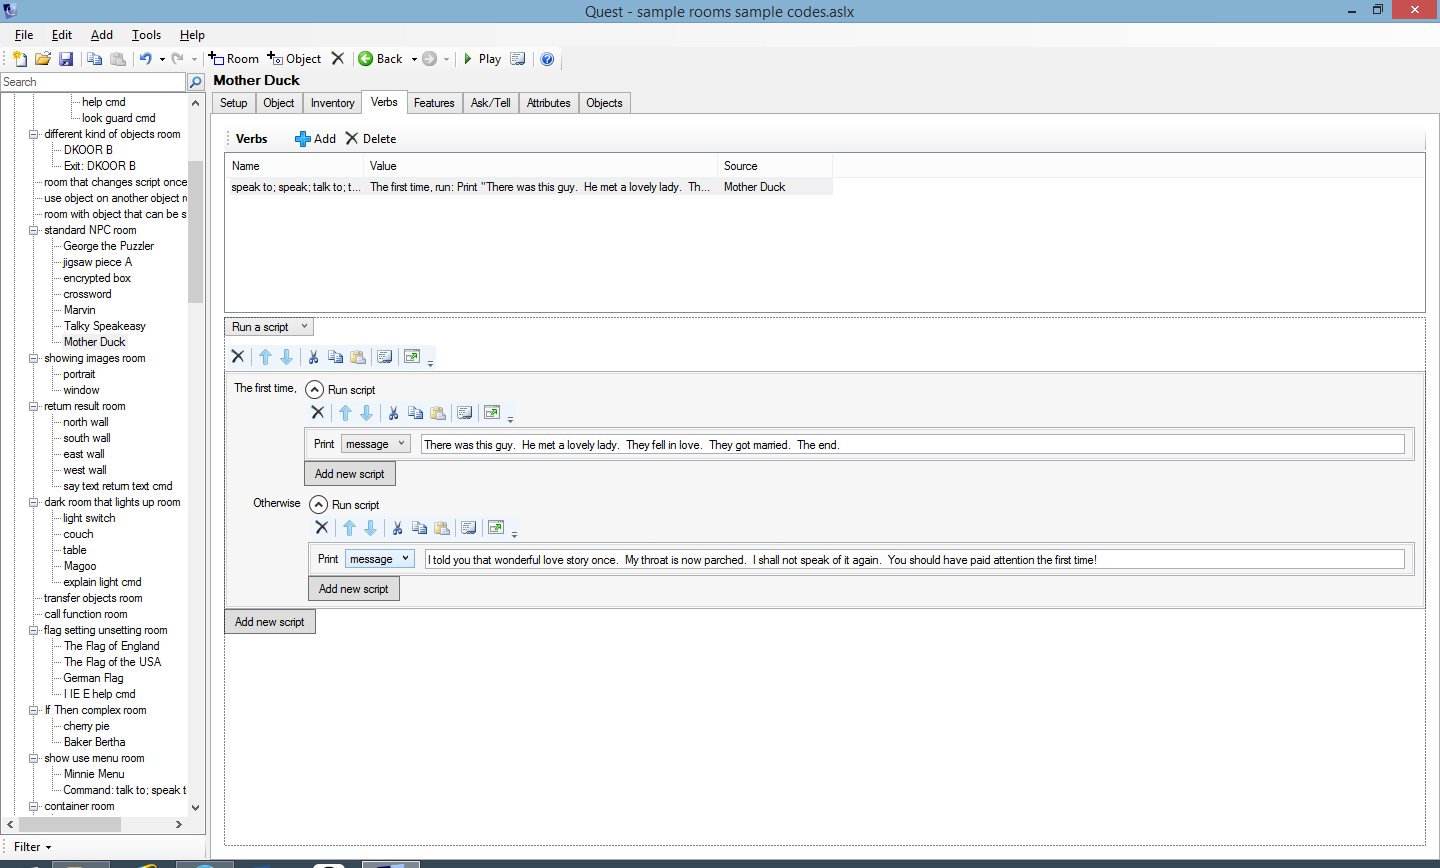Add a new verb with the plus icon

tap(315, 139)
